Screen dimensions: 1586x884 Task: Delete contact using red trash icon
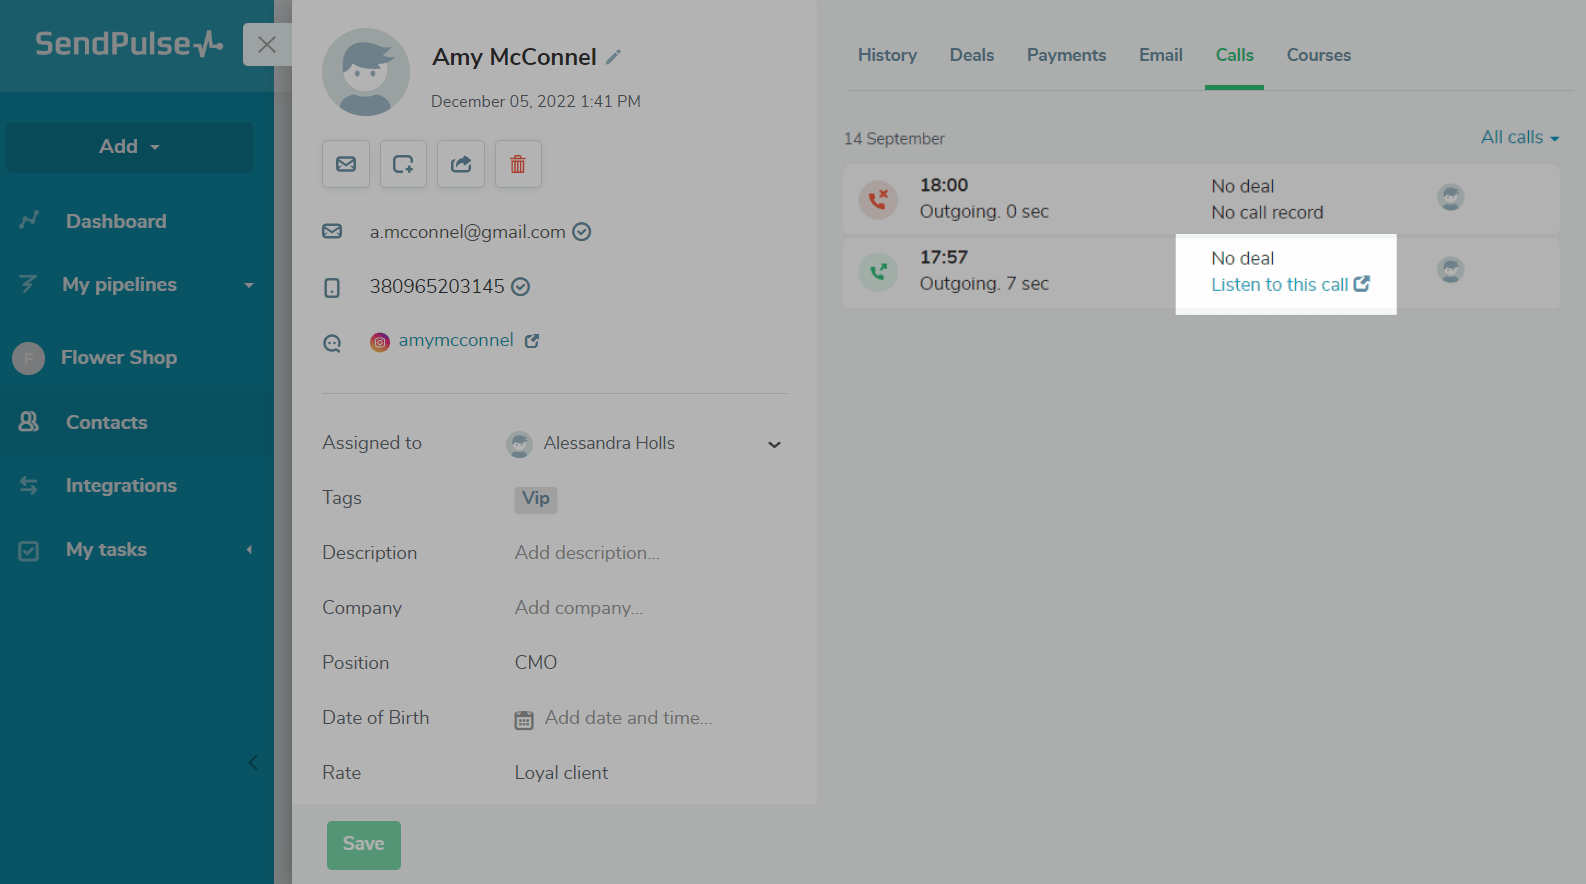pos(518,164)
